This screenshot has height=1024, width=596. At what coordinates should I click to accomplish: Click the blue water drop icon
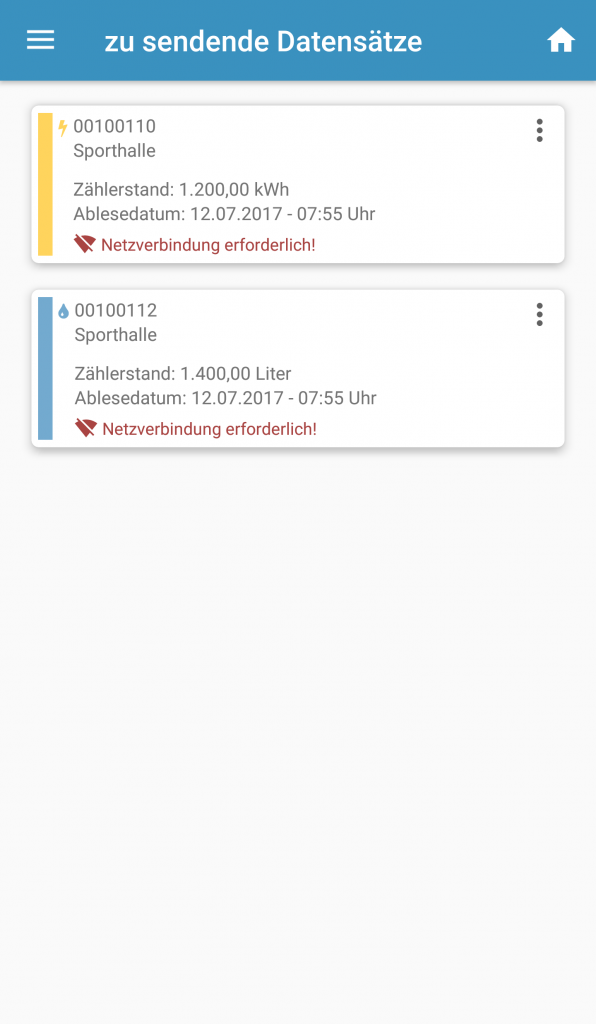tap(63, 312)
